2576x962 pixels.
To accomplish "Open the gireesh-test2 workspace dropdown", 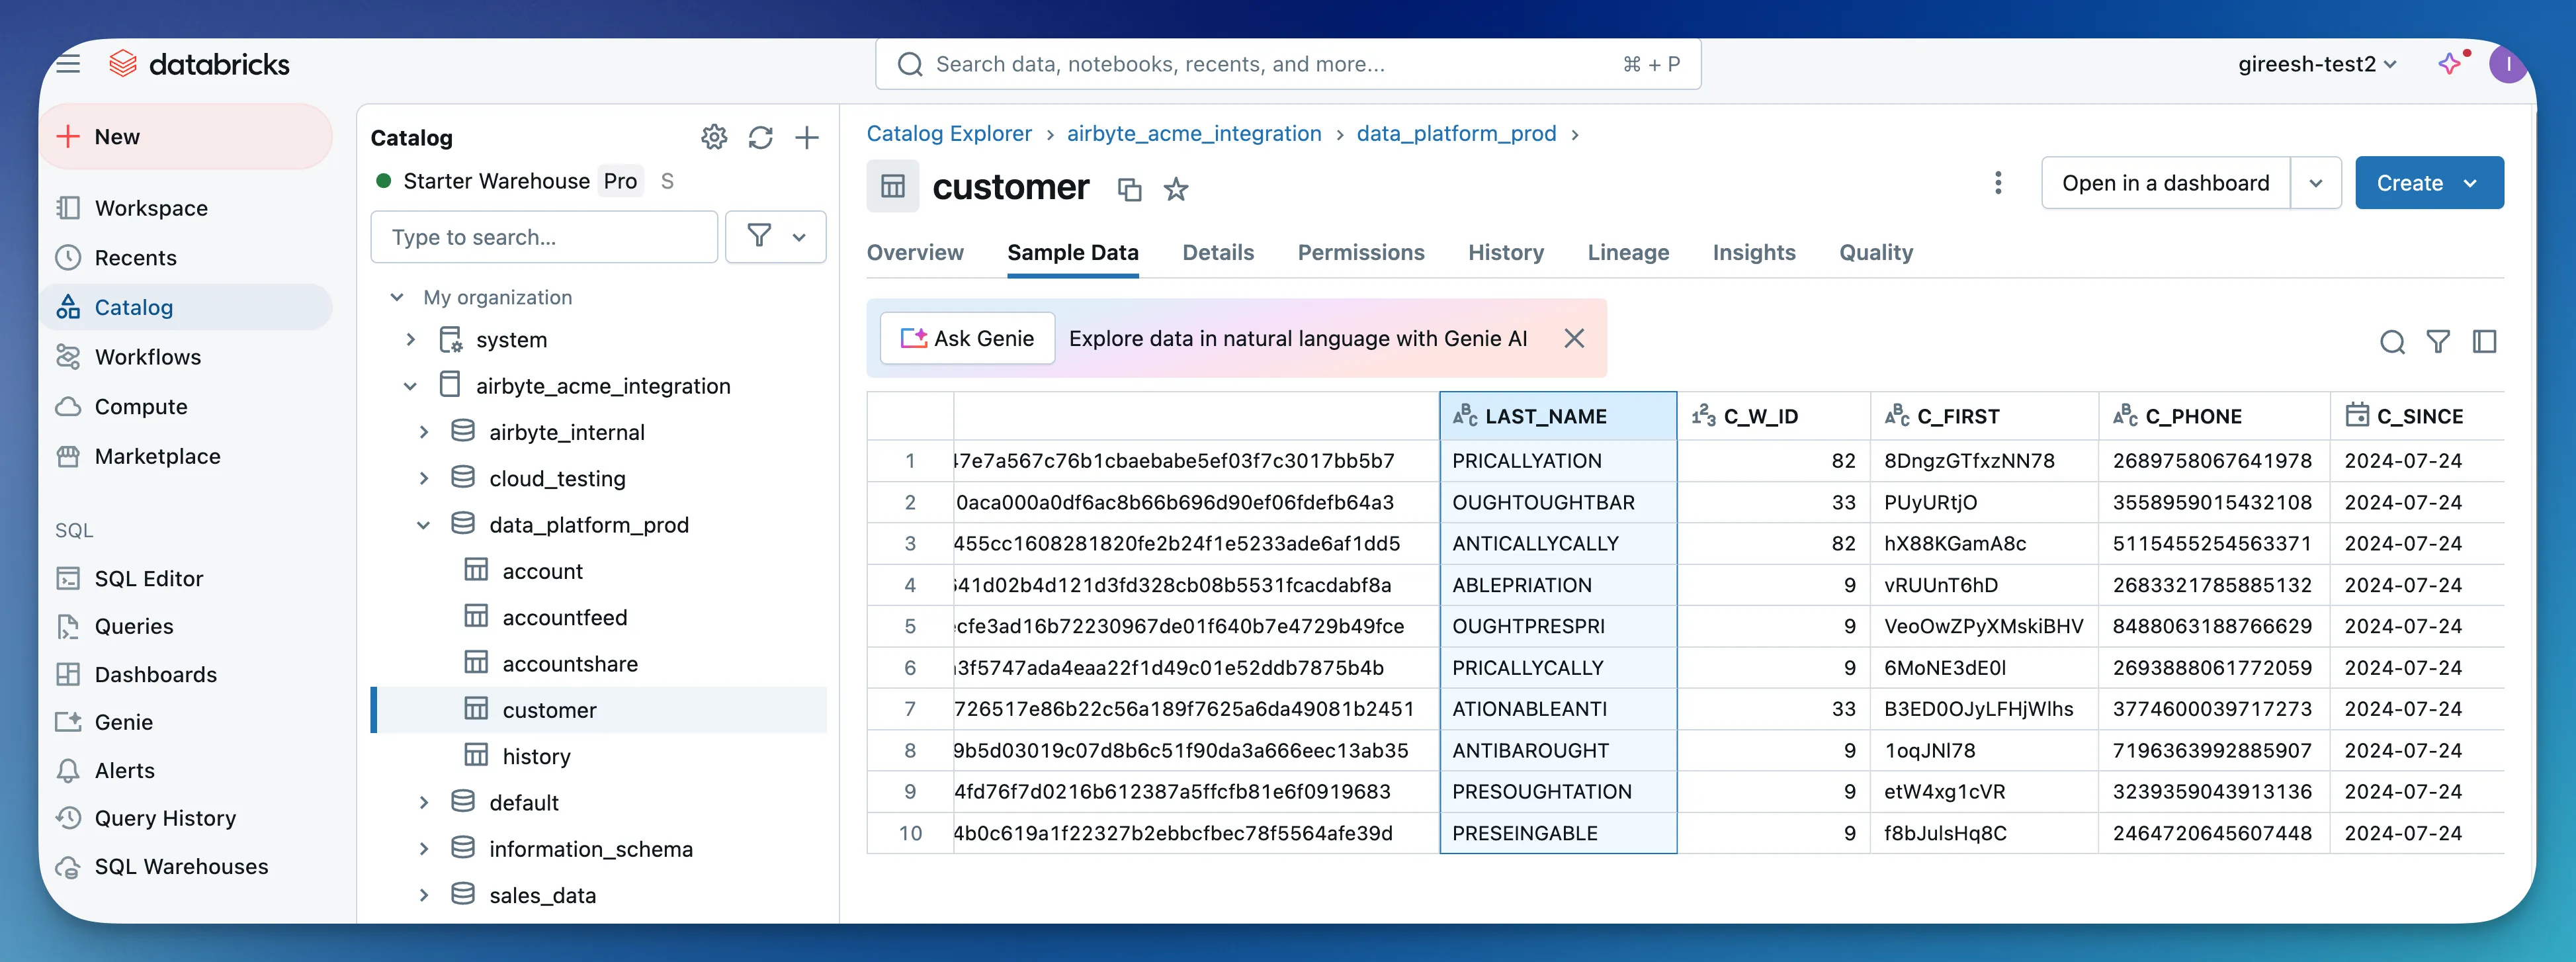I will click(x=2316, y=64).
